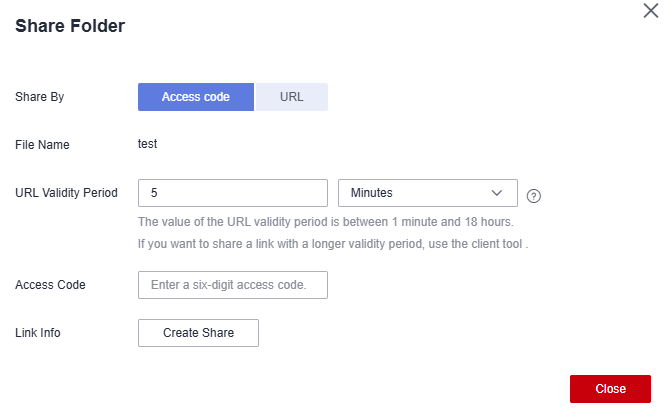Open the validity period help question mark

pos(534,196)
